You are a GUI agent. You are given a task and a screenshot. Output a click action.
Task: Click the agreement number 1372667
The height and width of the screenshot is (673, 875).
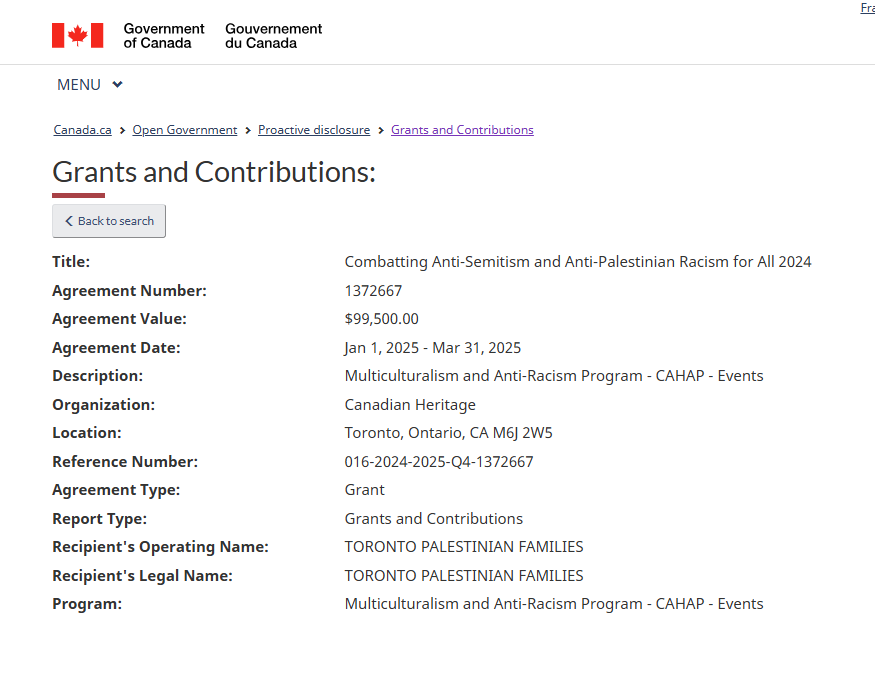point(373,291)
